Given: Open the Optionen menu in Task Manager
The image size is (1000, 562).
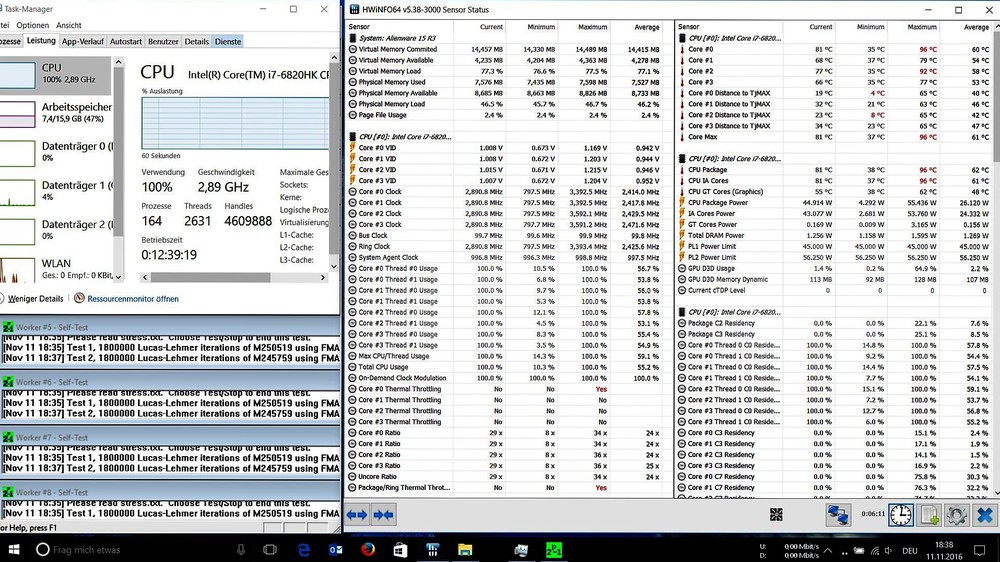Looking at the screenshot, I should [32, 25].
